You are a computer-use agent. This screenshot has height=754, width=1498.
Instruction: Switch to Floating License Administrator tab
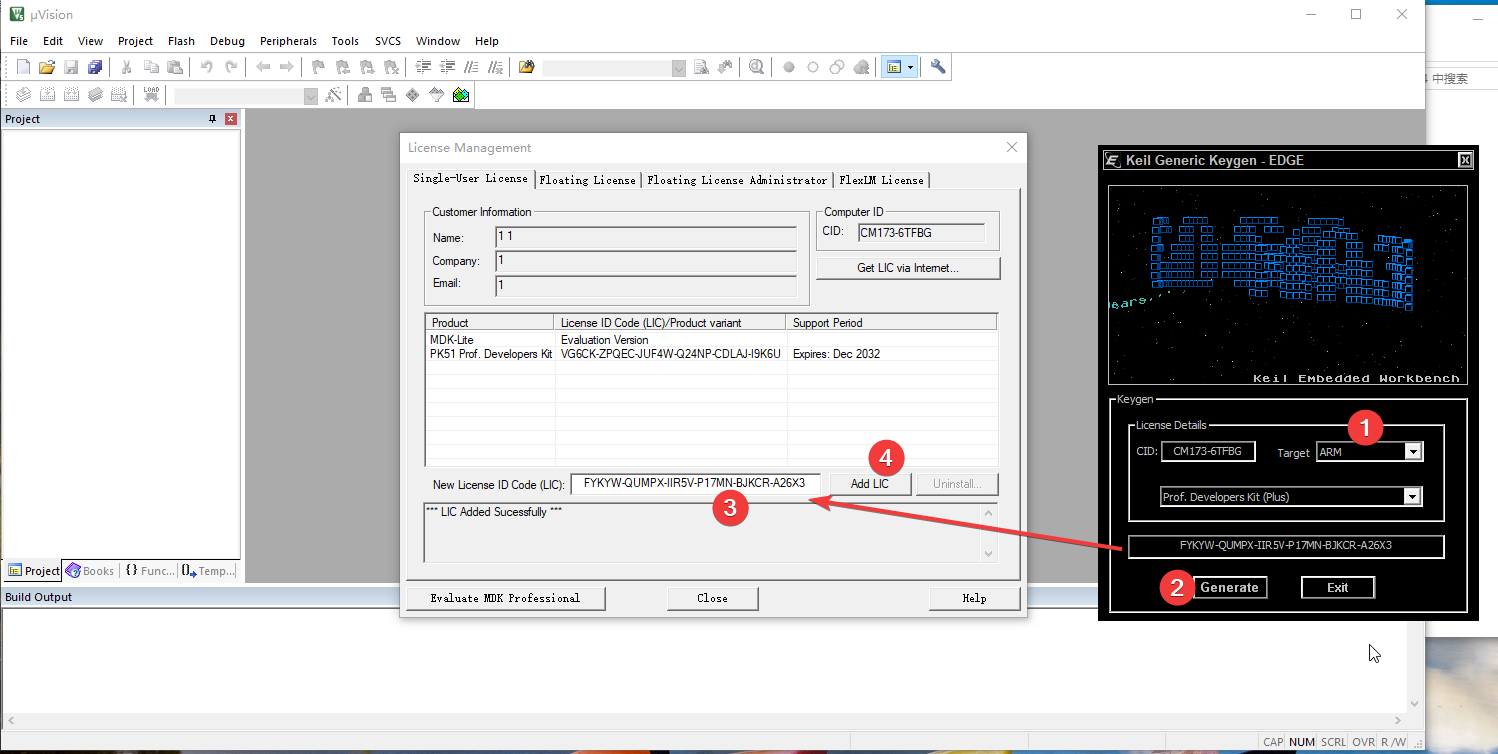pyautogui.click(x=737, y=180)
